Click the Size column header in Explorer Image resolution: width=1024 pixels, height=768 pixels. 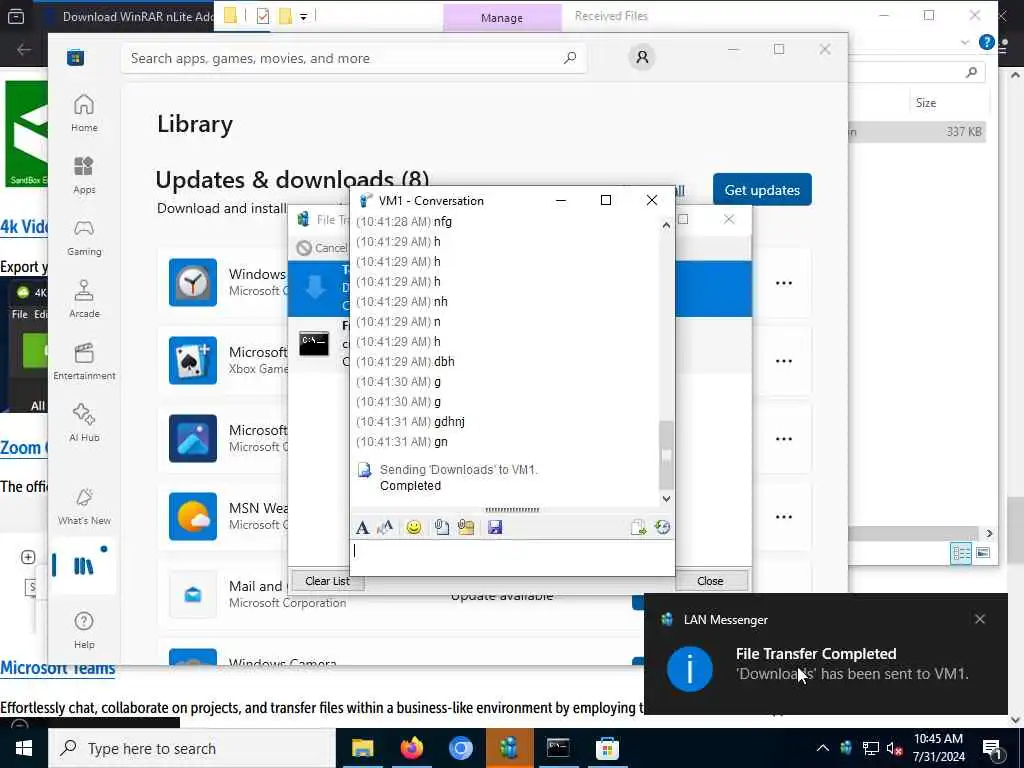tap(925, 103)
